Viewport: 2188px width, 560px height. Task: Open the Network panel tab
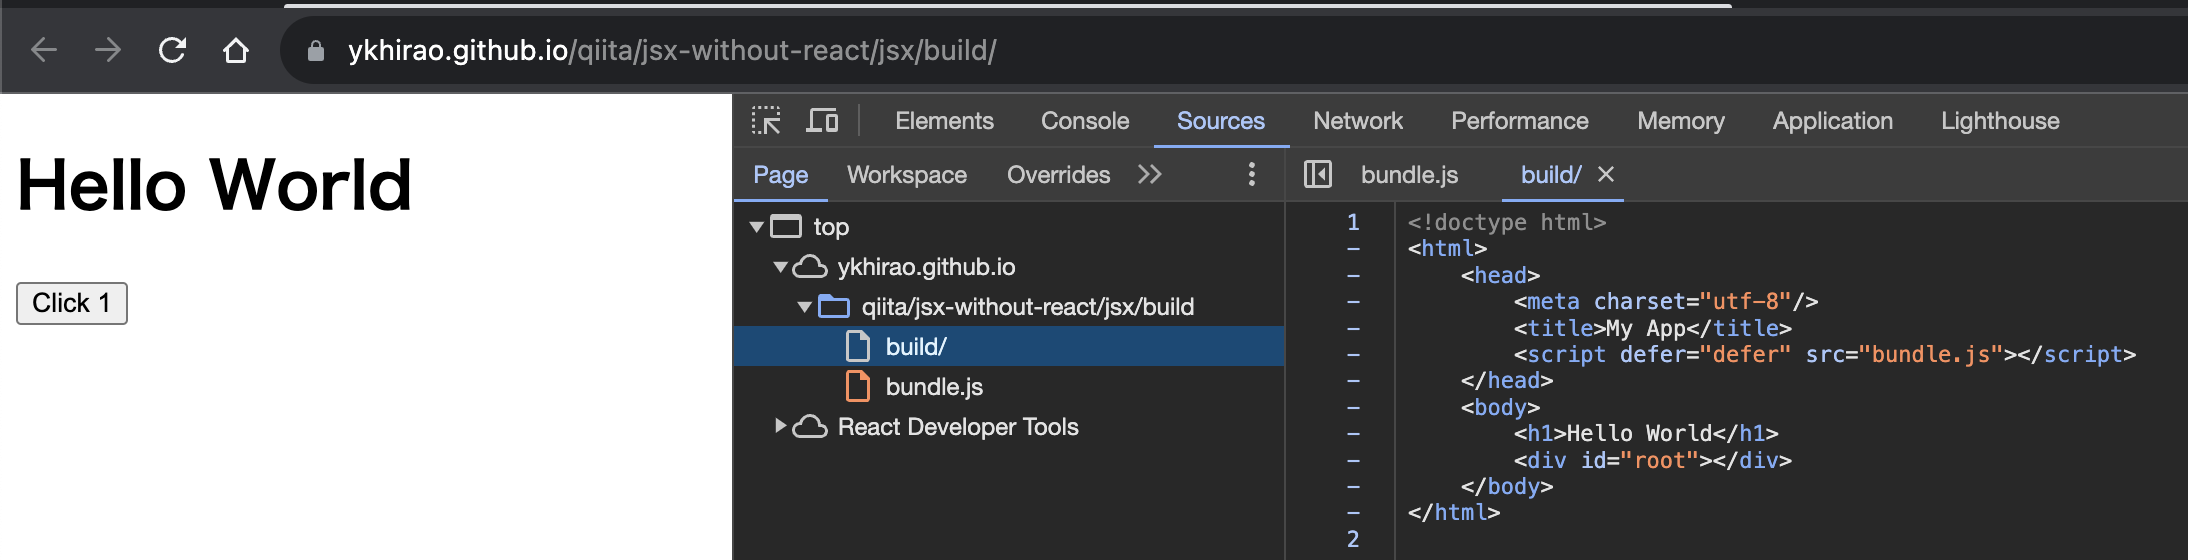click(1357, 121)
